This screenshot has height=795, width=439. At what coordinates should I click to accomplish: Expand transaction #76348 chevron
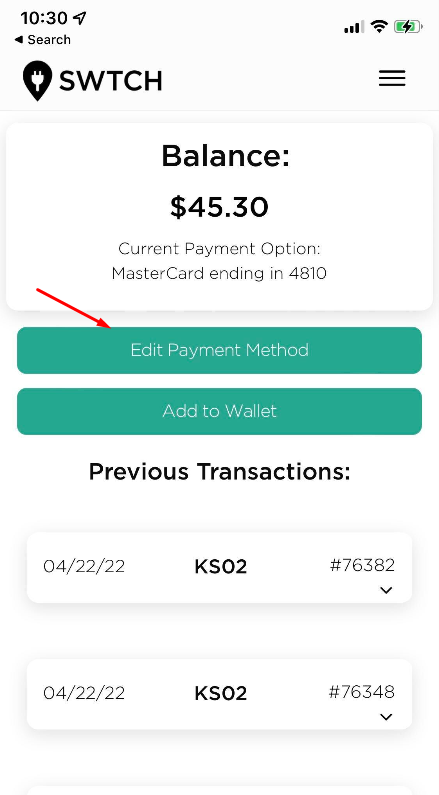(x=386, y=717)
